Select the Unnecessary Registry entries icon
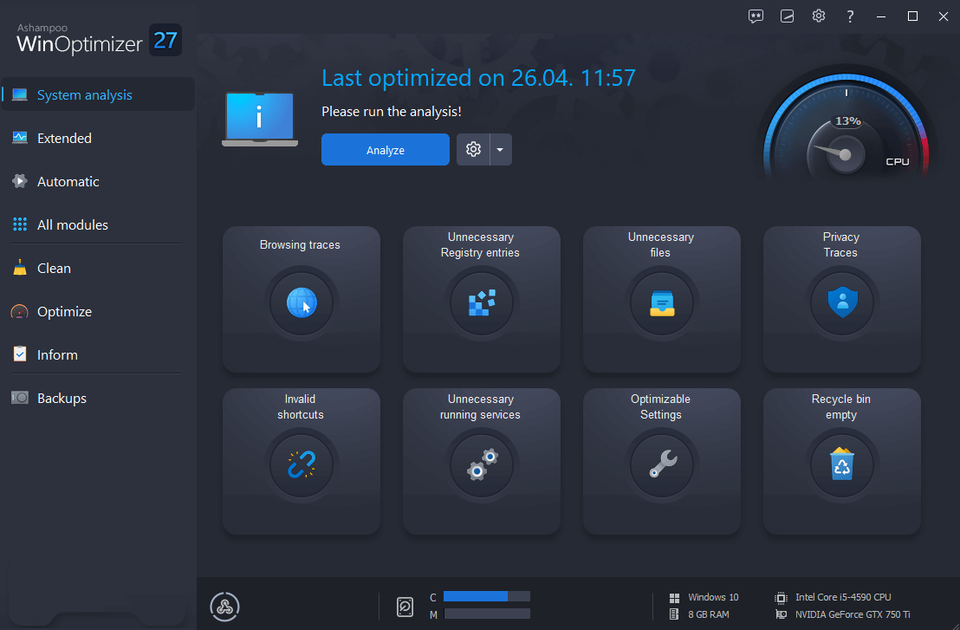Image resolution: width=960 pixels, height=630 pixels. [x=481, y=303]
